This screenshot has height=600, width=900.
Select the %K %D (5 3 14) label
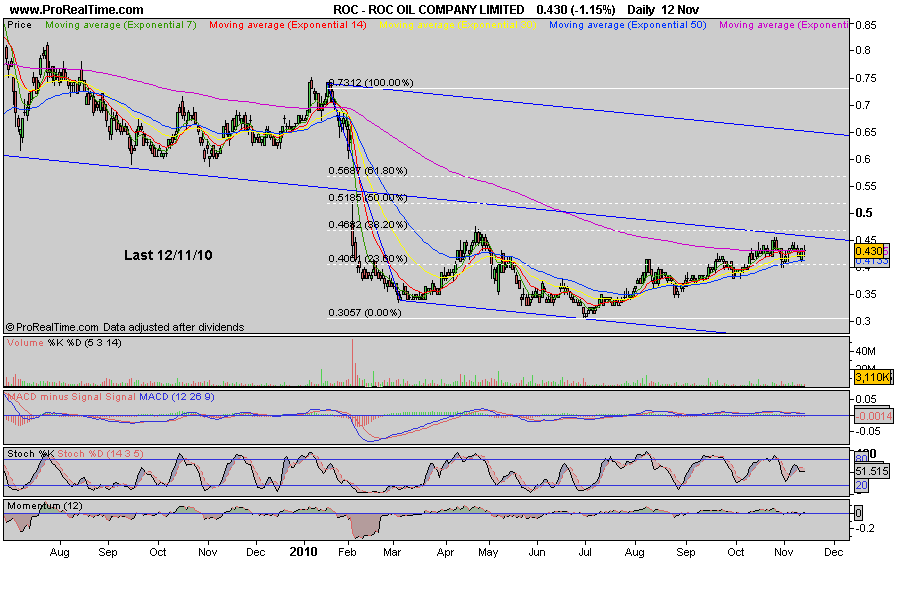pyautogui.click(x=85, y=343)
